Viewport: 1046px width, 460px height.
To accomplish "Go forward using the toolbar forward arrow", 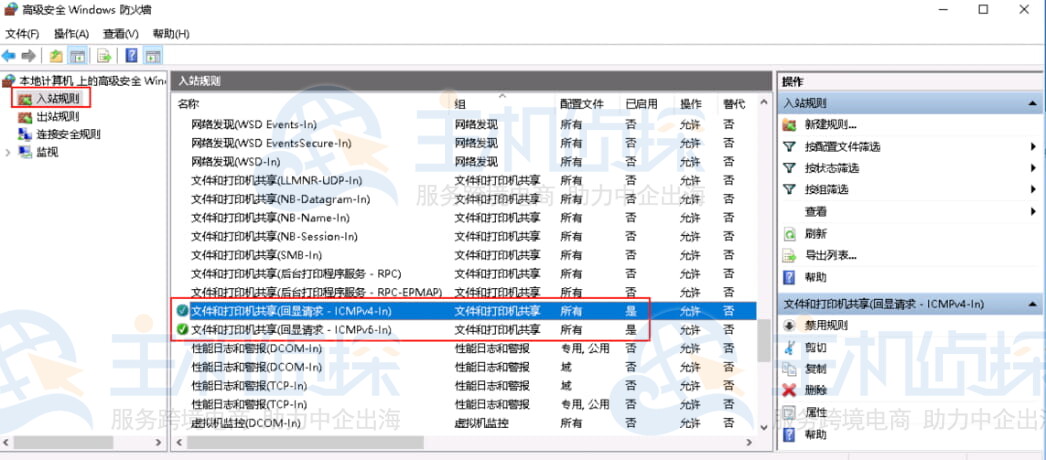I will pos(28,56).
